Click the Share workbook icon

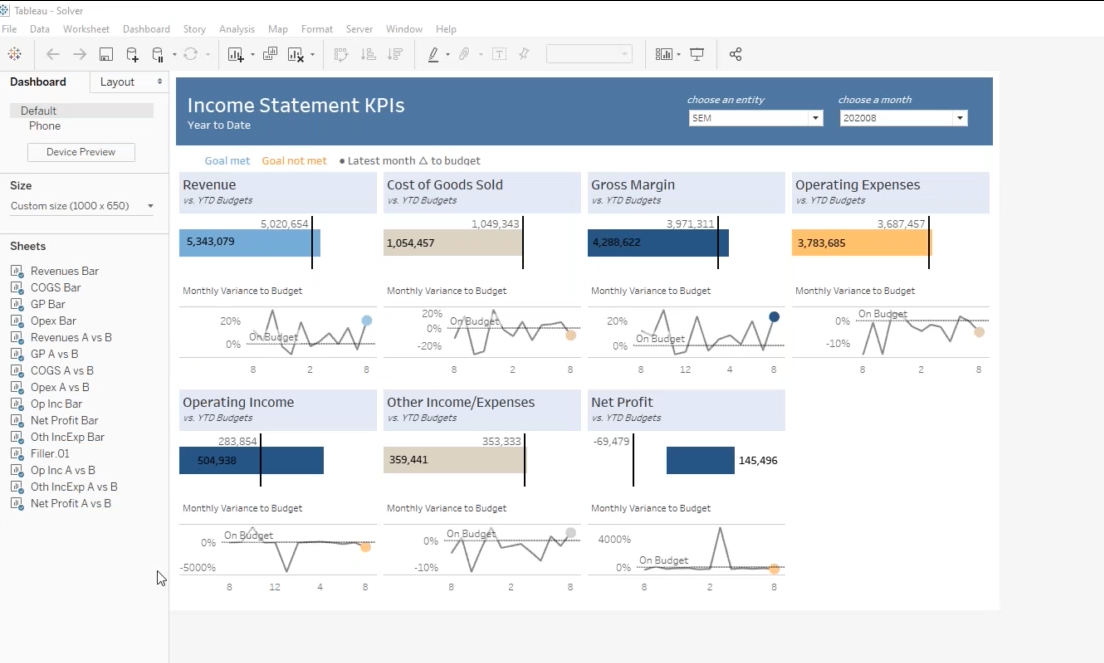tap(735, 54)
